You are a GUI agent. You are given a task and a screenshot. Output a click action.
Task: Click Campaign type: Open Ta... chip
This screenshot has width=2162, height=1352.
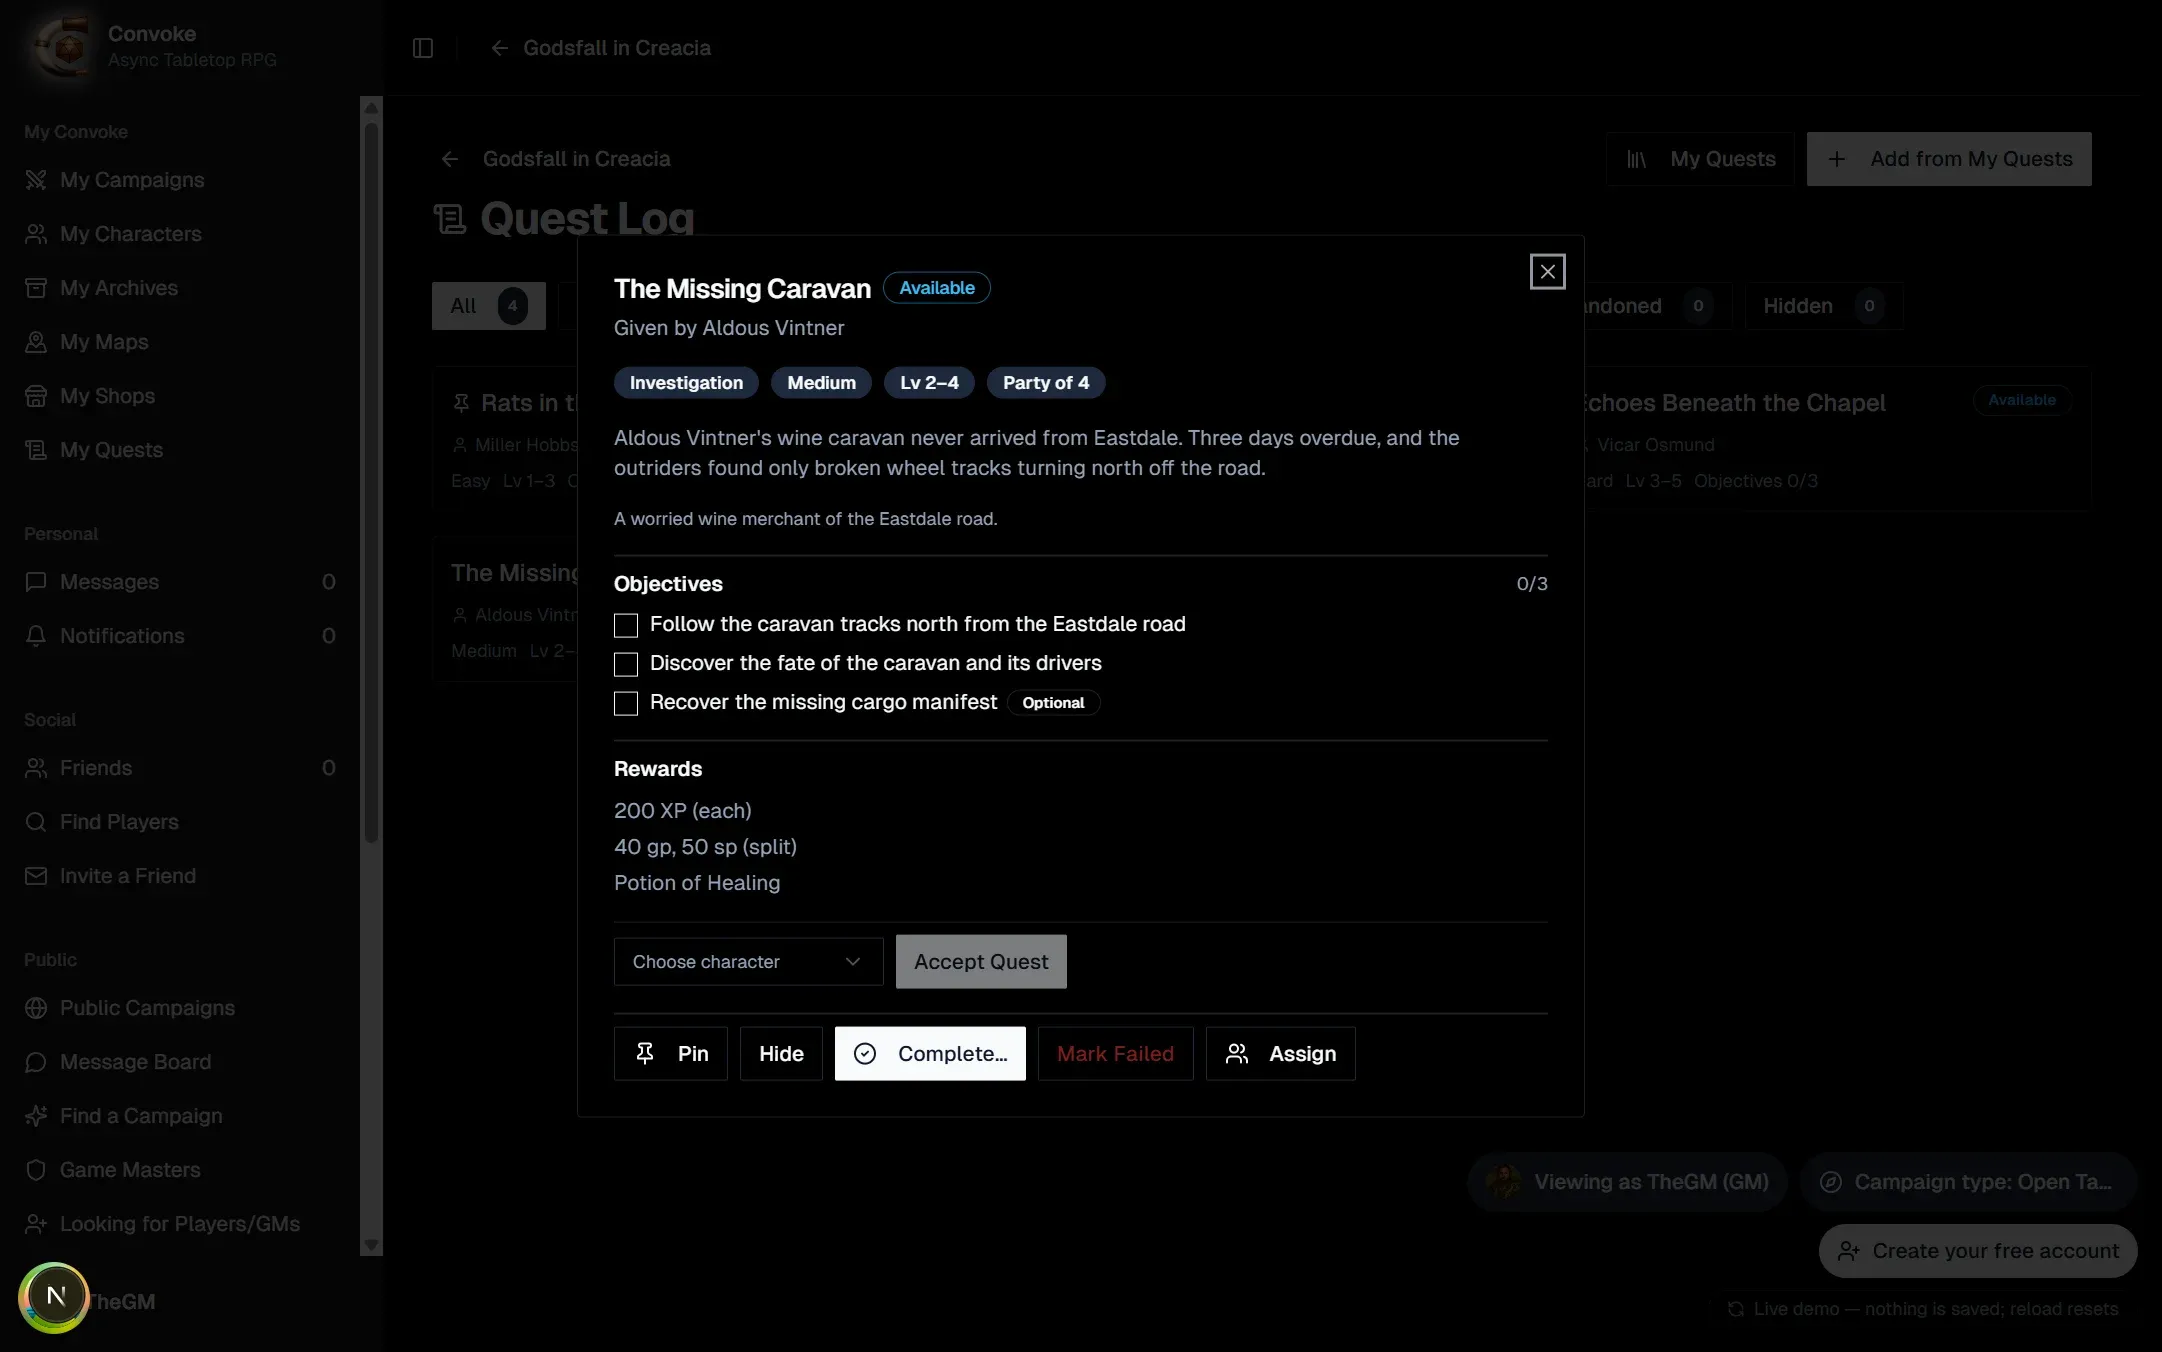1968,1182
